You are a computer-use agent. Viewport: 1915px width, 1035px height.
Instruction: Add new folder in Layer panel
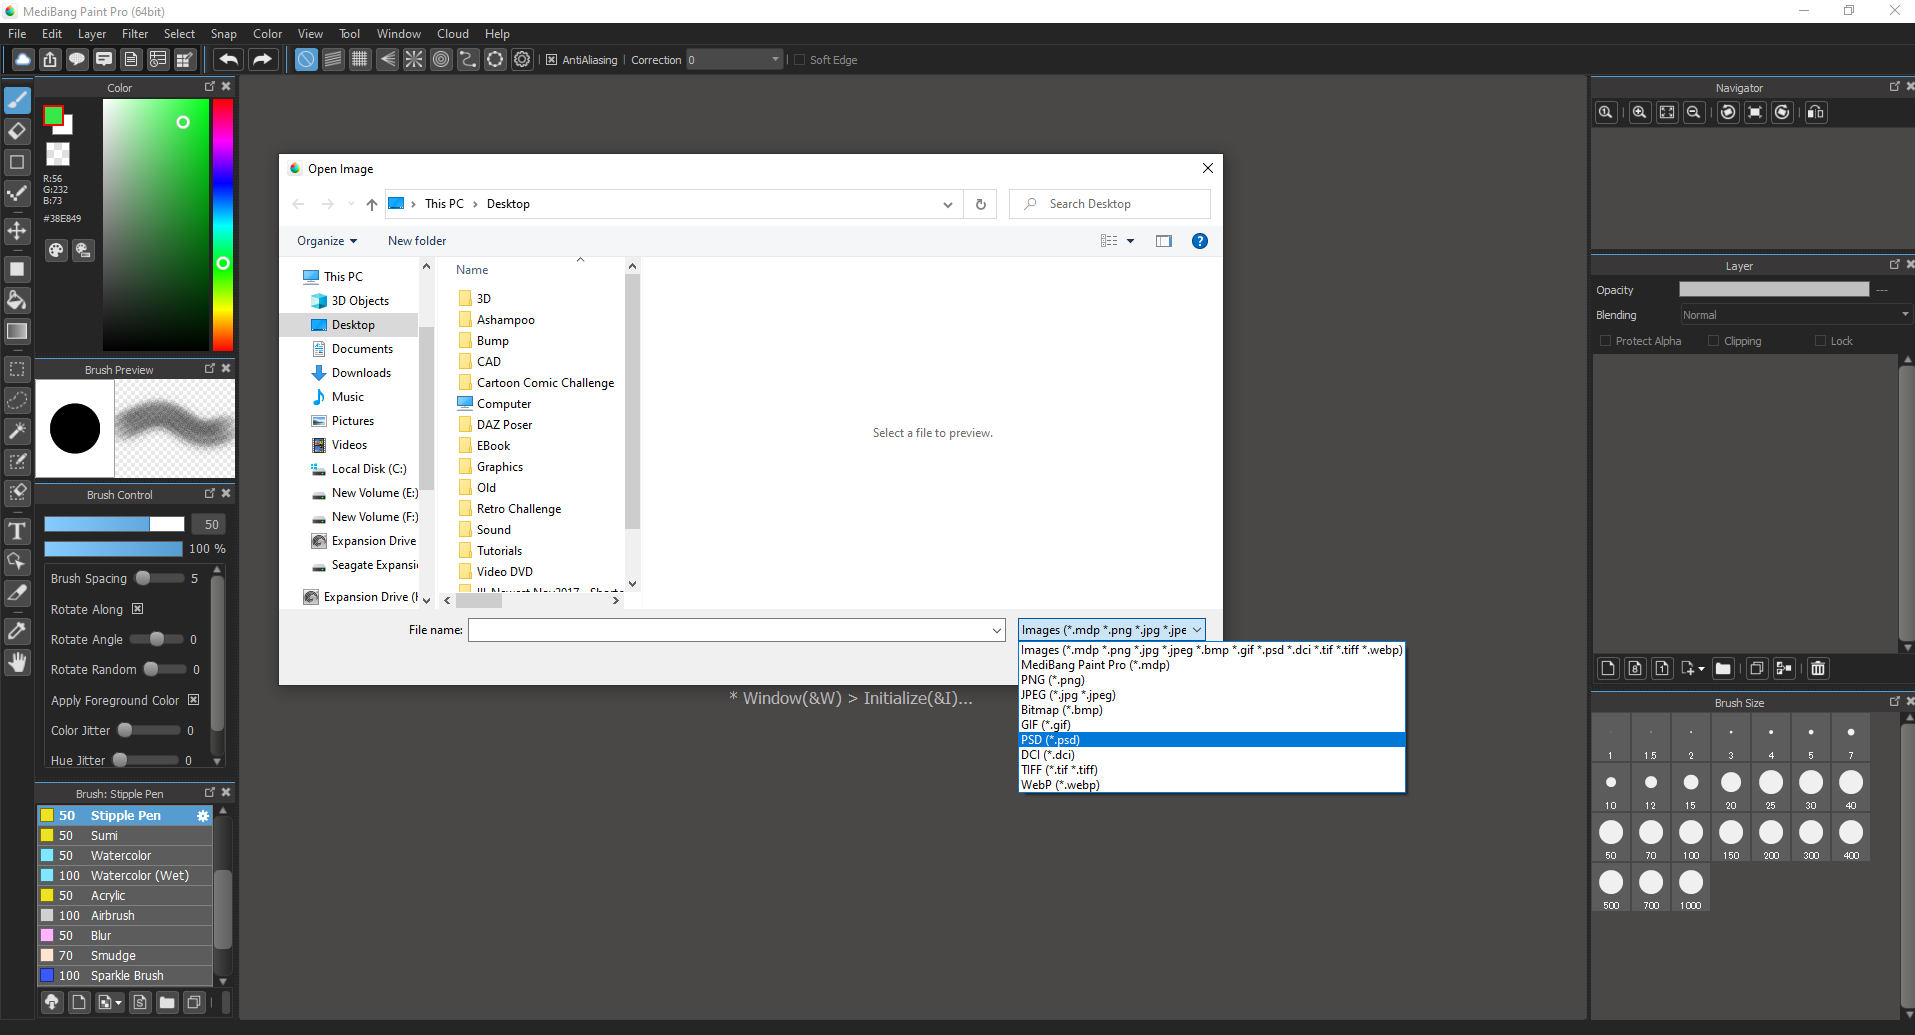point(1723,668)
